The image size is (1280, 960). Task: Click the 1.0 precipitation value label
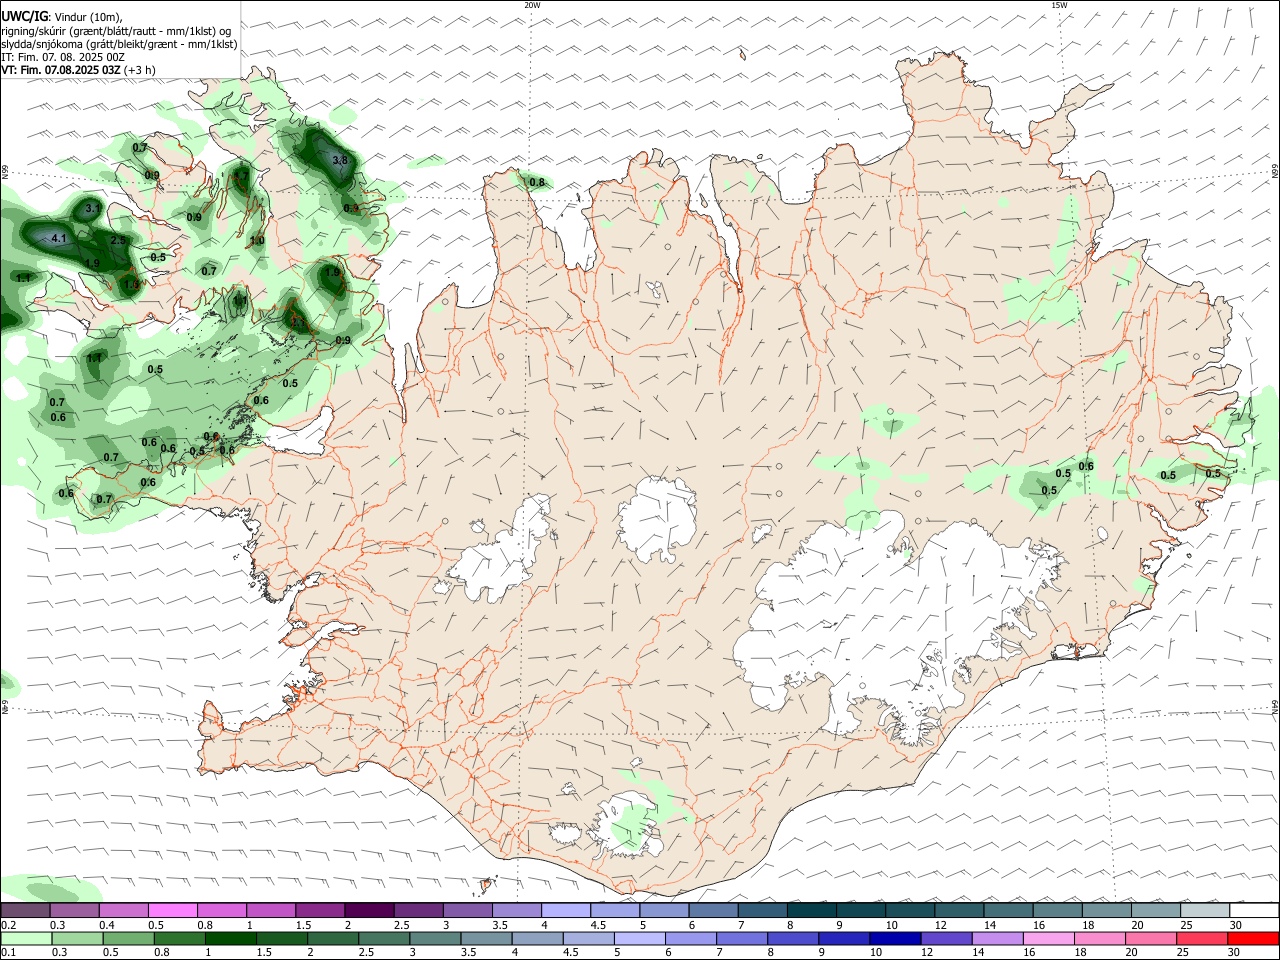[x=257, y=240]
